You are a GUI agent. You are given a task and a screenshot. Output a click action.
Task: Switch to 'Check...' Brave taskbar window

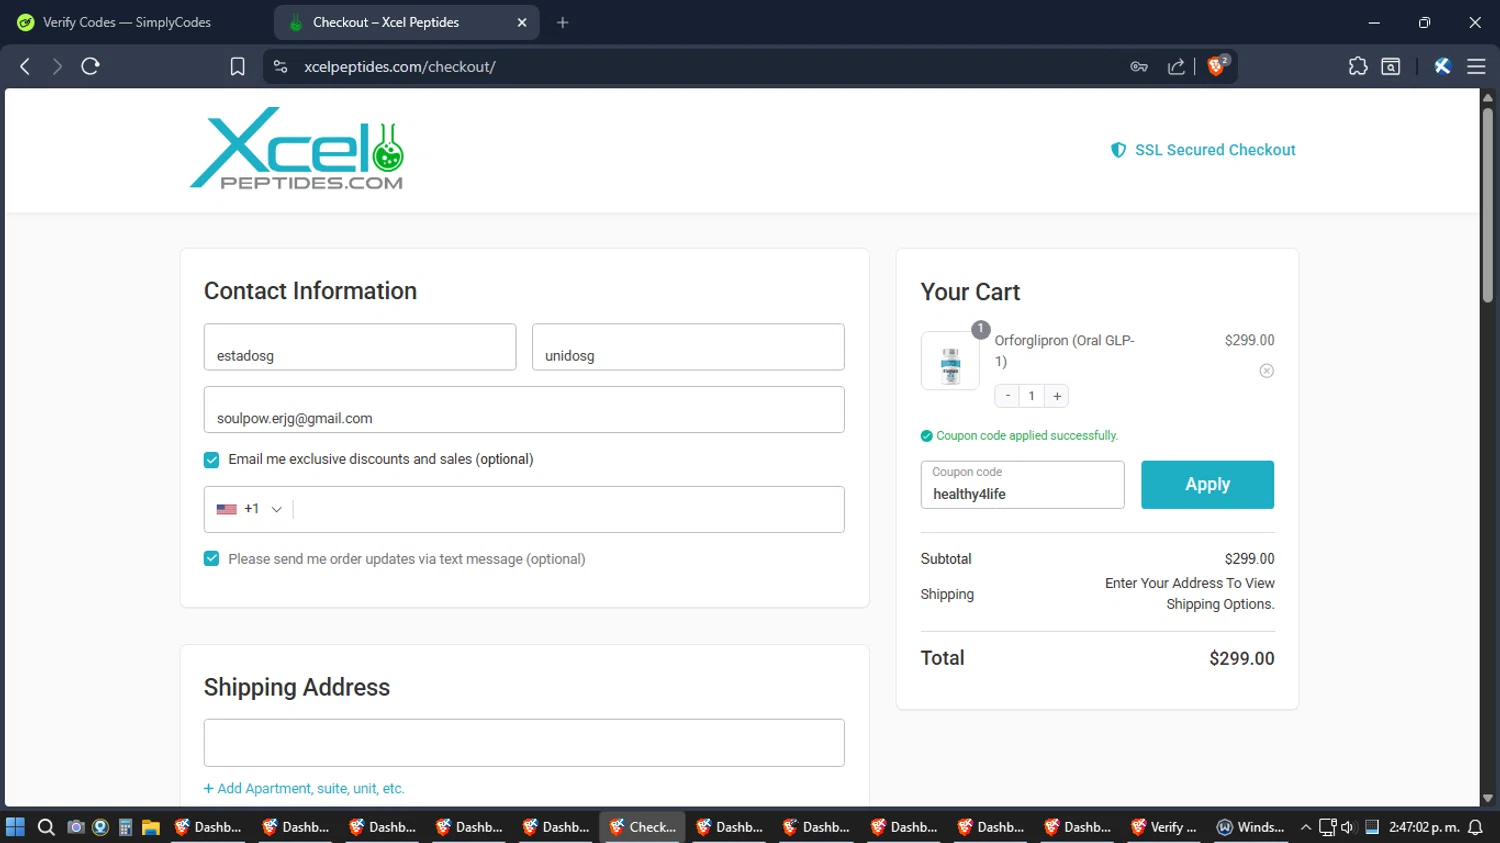[643, 827]
